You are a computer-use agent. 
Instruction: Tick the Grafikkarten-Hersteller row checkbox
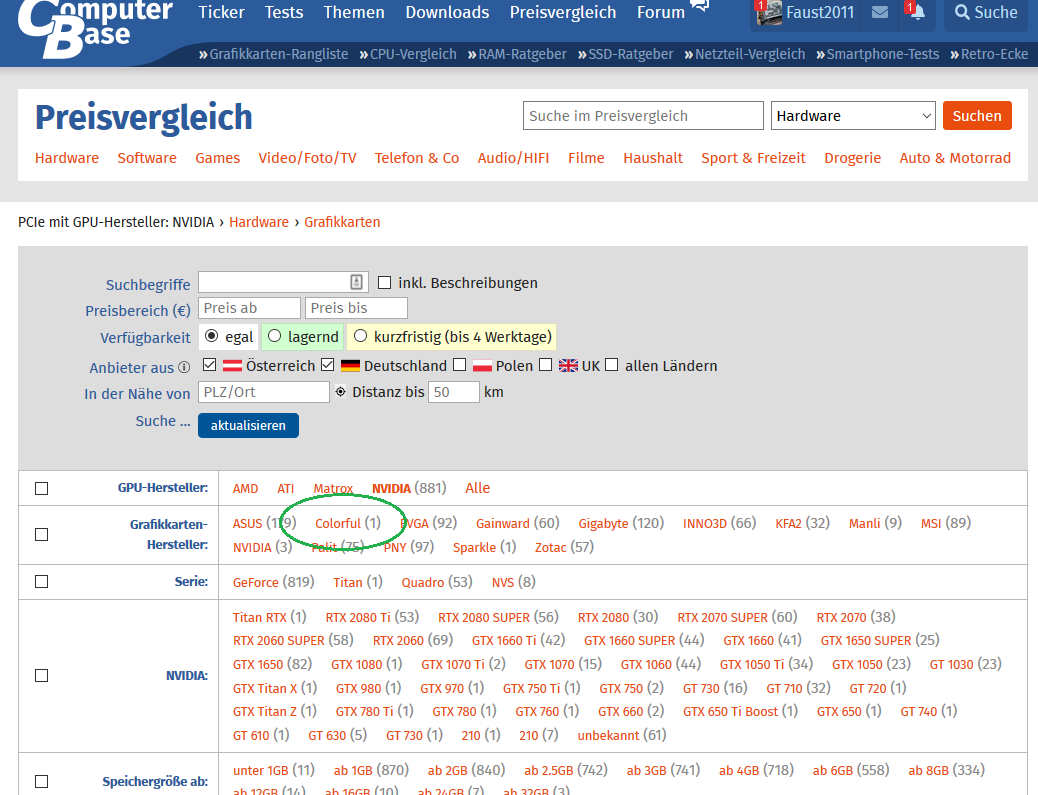pos(42,534)
